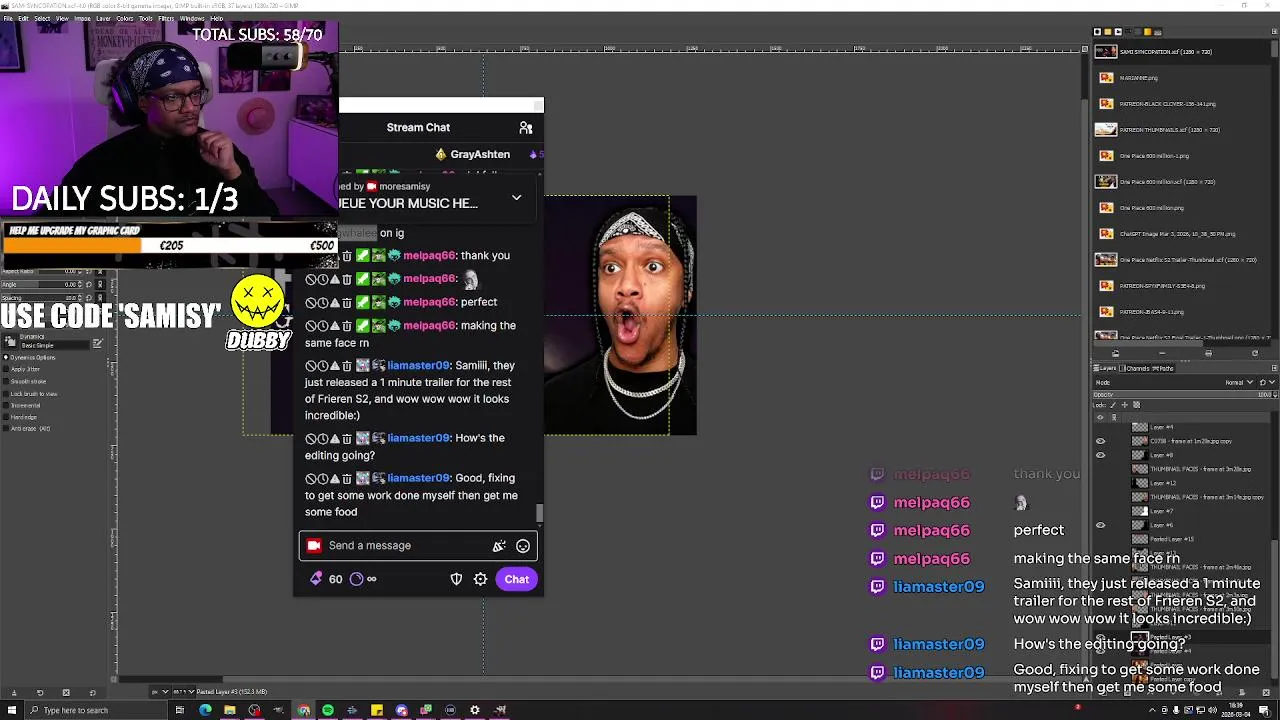Click delete image icon under images list
1280x720 pixels.
(1208, 353)
